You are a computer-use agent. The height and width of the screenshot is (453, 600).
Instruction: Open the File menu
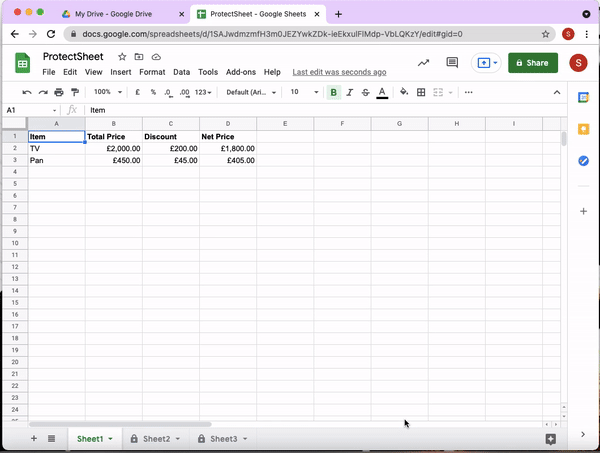(49, 72)
